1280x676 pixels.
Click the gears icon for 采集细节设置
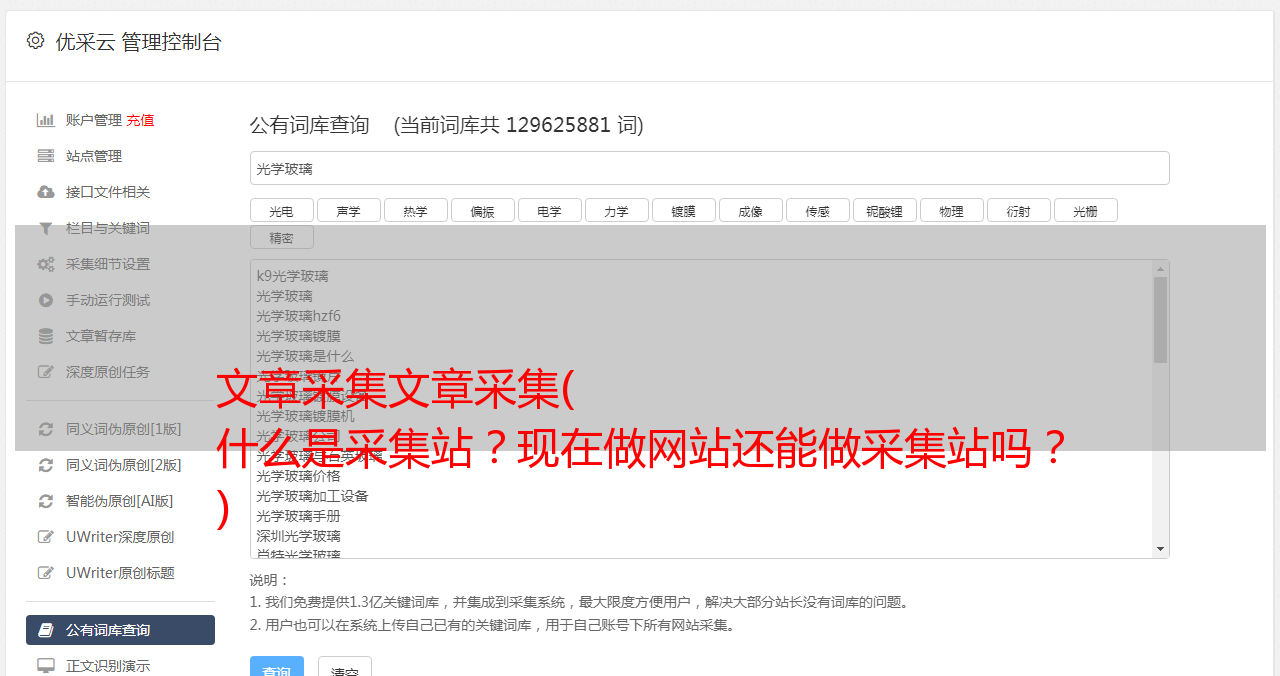[46, 264]
